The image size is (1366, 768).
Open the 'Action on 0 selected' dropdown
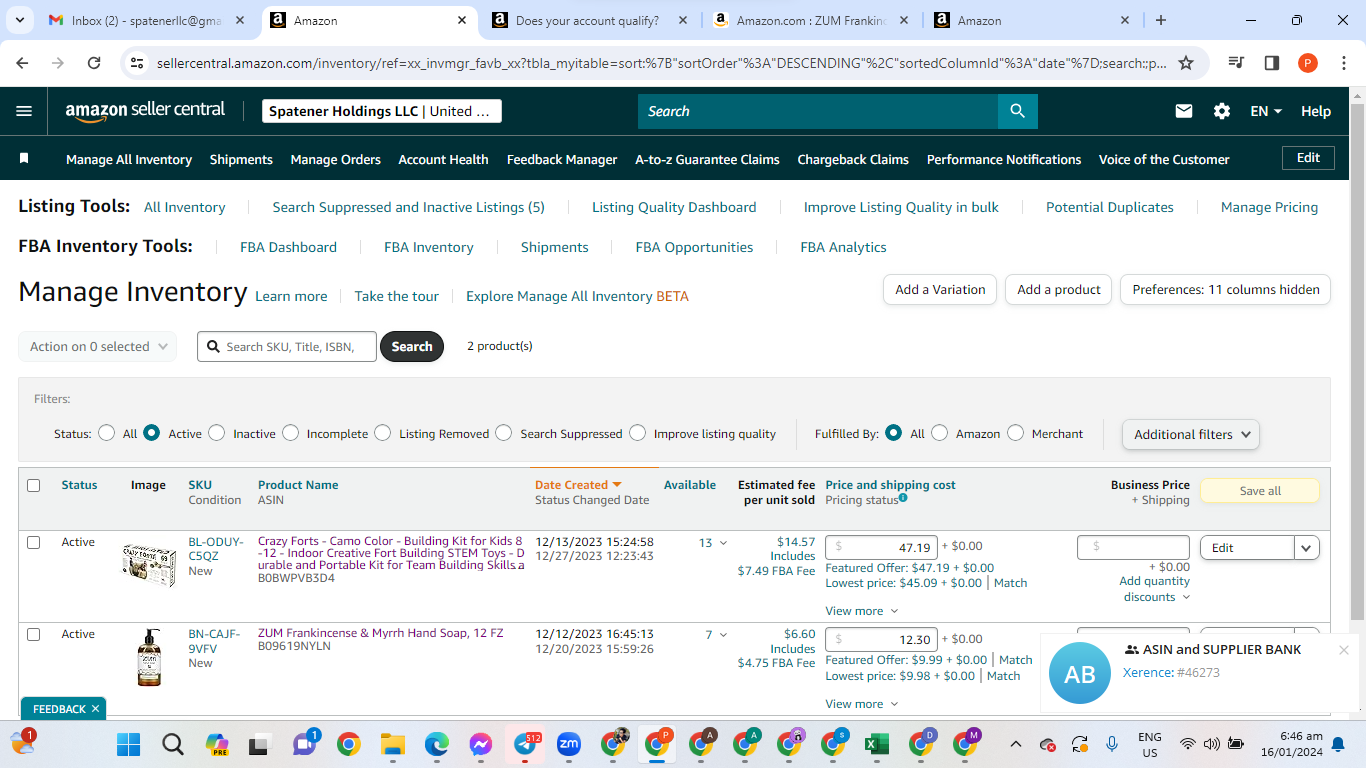(98, 346)
